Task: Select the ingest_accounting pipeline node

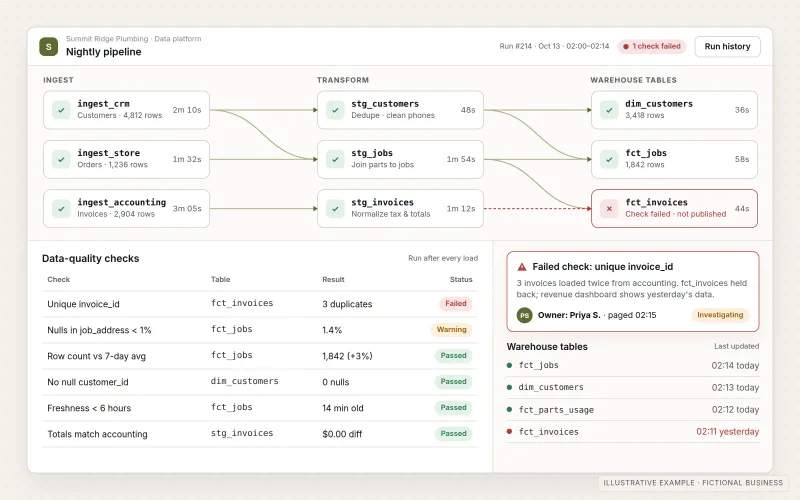Action: [127, 209]
